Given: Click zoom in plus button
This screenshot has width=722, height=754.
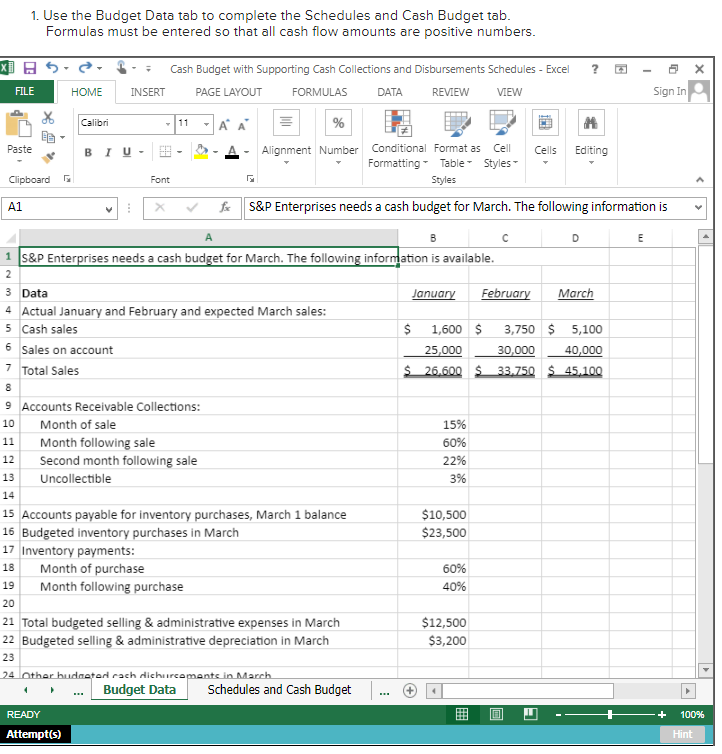Looking at the screenshot, I should 662,715.
